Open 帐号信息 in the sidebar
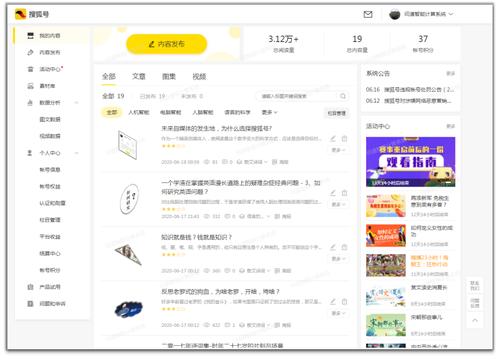 click(x=50, y=170)
